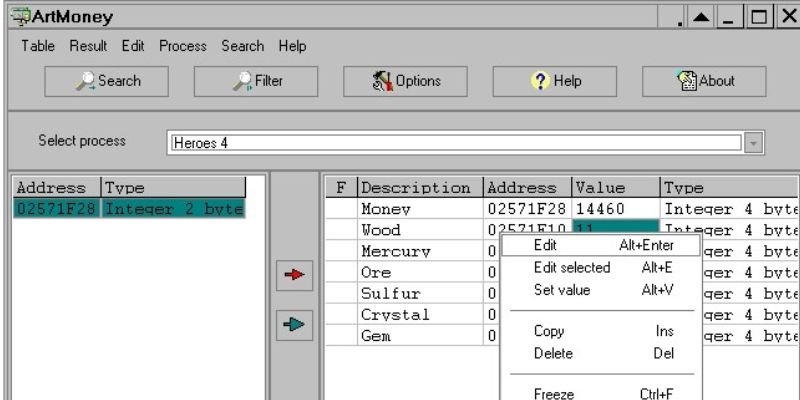Open the Edit menu in the menu bar
800x400 pixels.
[x=133, y=46]
